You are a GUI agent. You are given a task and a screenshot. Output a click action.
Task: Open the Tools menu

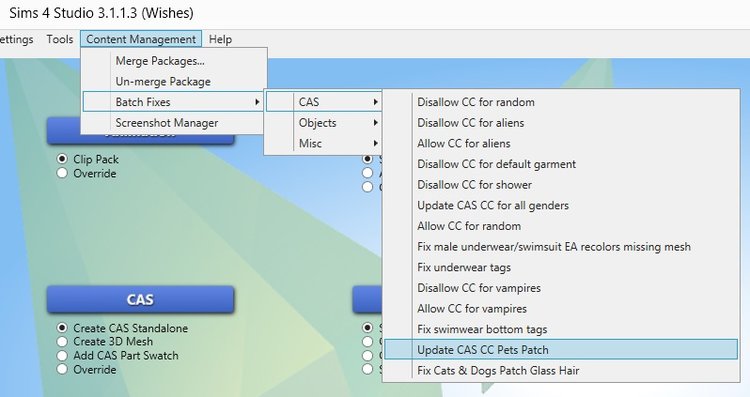pos(60,39)
